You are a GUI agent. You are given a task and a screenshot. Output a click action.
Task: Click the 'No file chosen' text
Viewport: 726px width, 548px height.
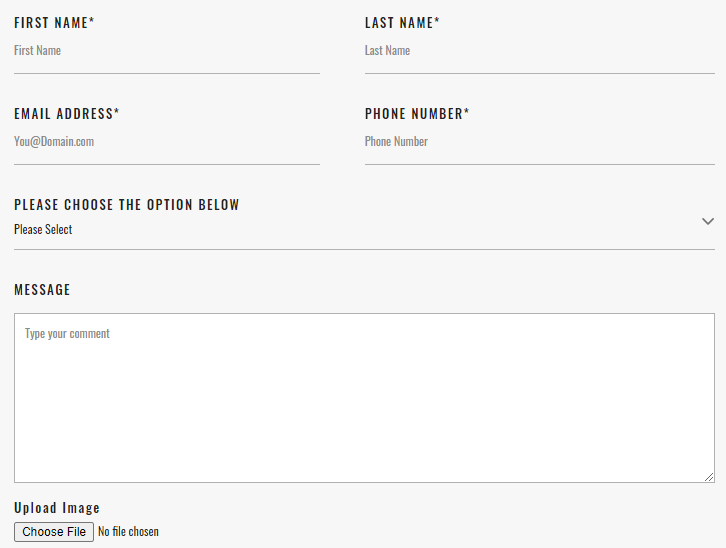click(x=128, y=532)
